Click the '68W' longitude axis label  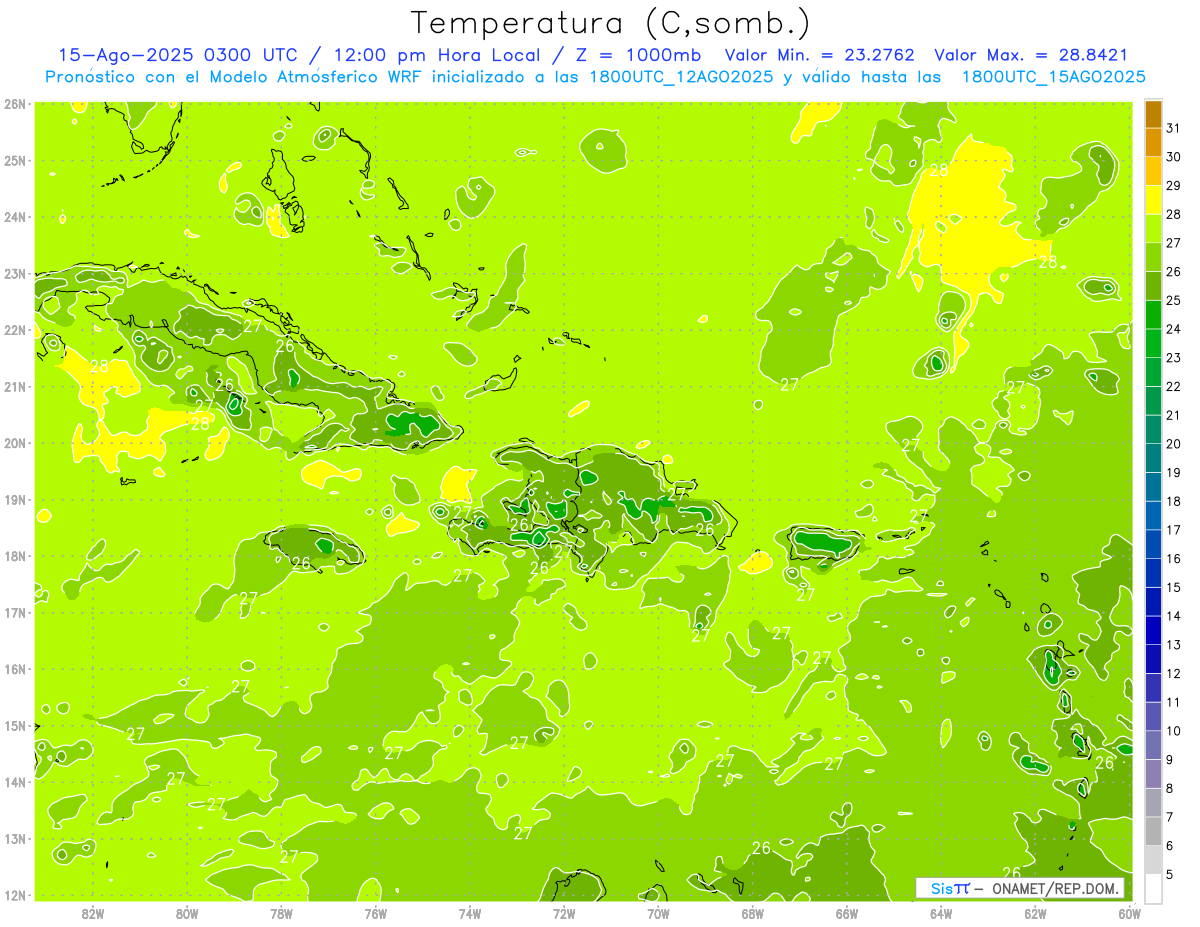point(752,912)
